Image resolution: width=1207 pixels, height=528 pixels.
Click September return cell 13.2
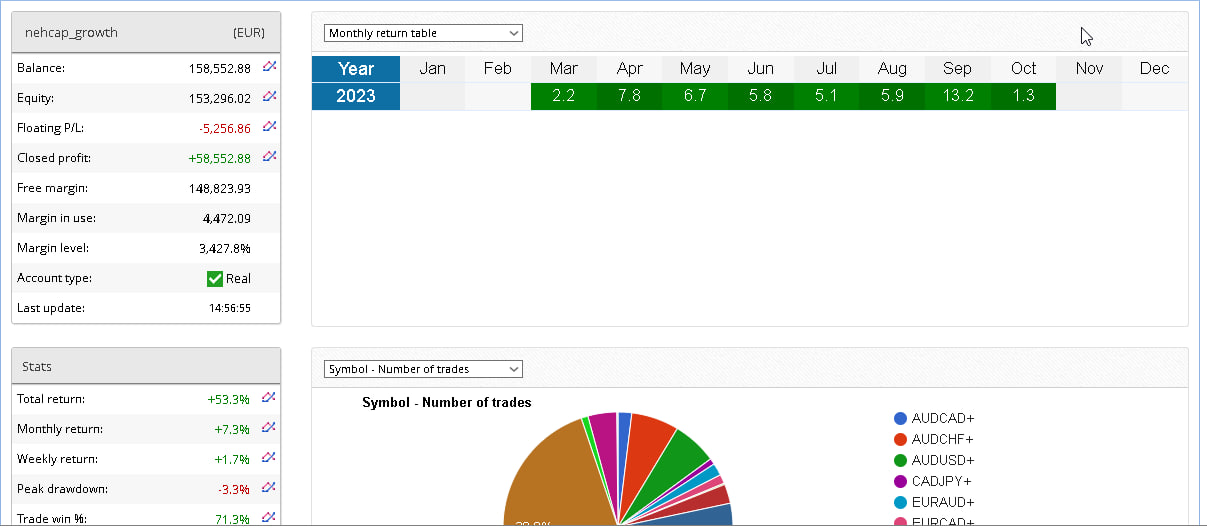957,96
